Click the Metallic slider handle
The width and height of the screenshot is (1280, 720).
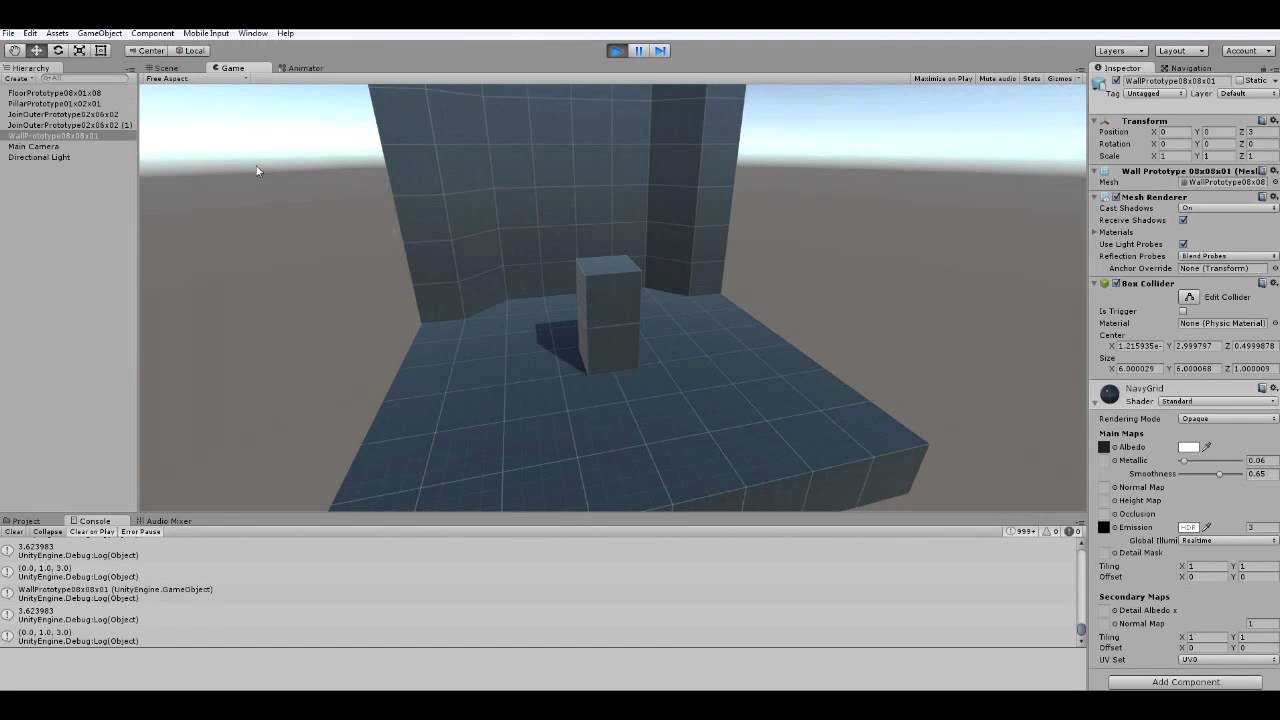coord(1184,460)
